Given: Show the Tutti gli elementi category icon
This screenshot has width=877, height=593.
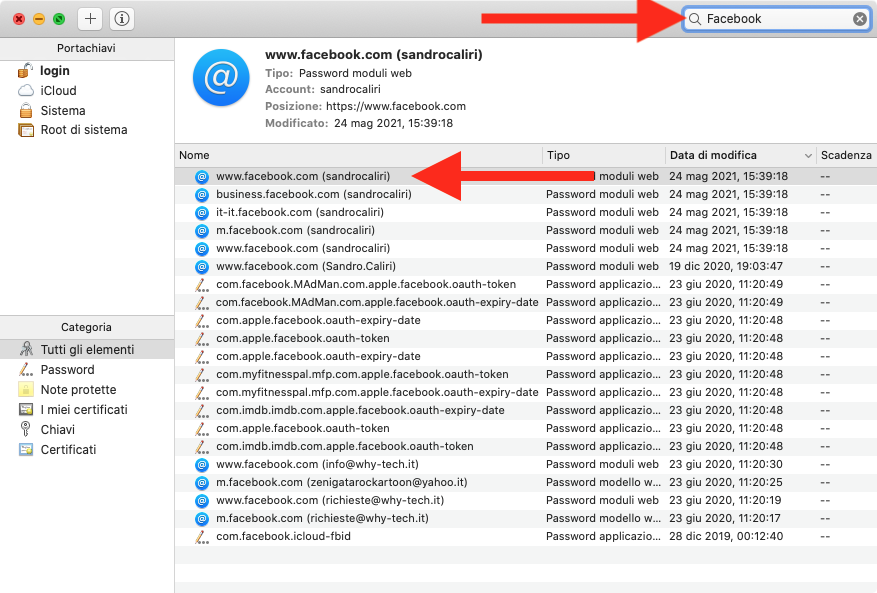Looking at the screenshot, I should click(26, 349).
